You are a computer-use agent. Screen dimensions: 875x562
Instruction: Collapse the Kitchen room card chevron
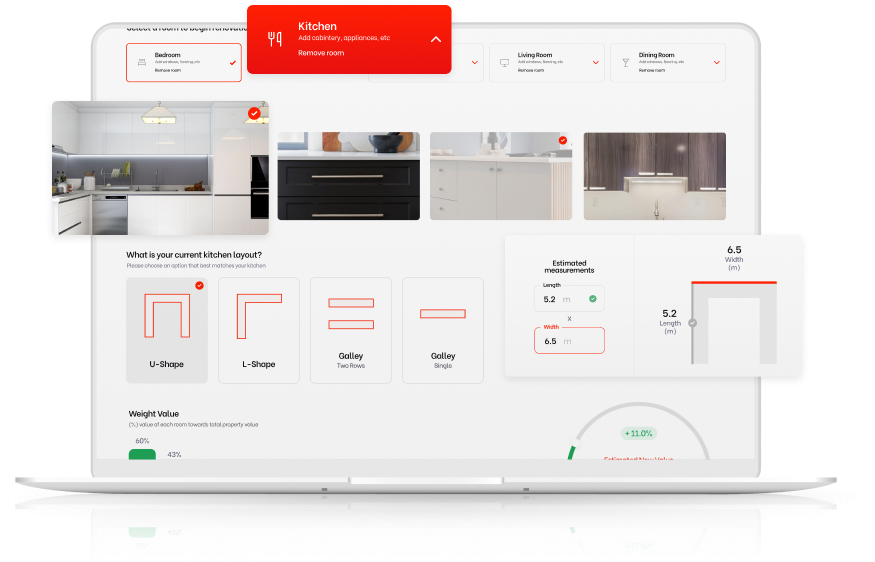435,39
